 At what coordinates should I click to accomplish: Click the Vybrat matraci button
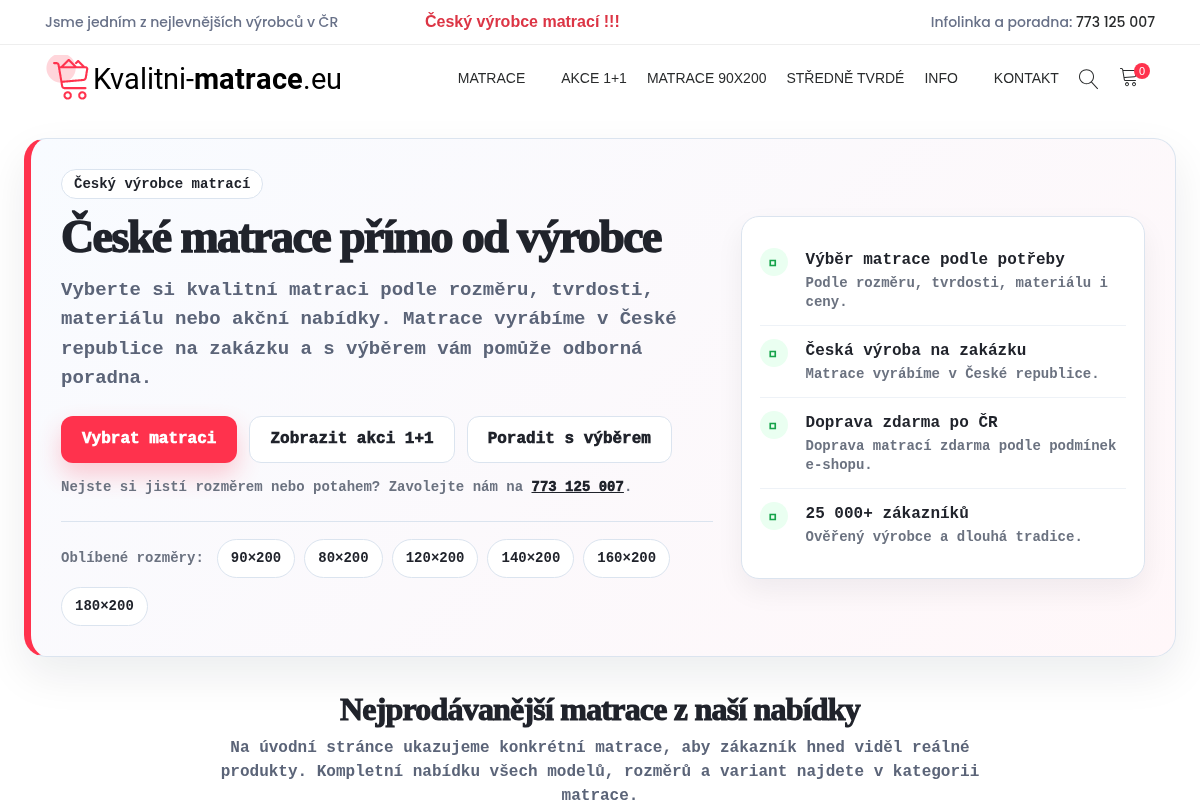[x=149, y=439]
